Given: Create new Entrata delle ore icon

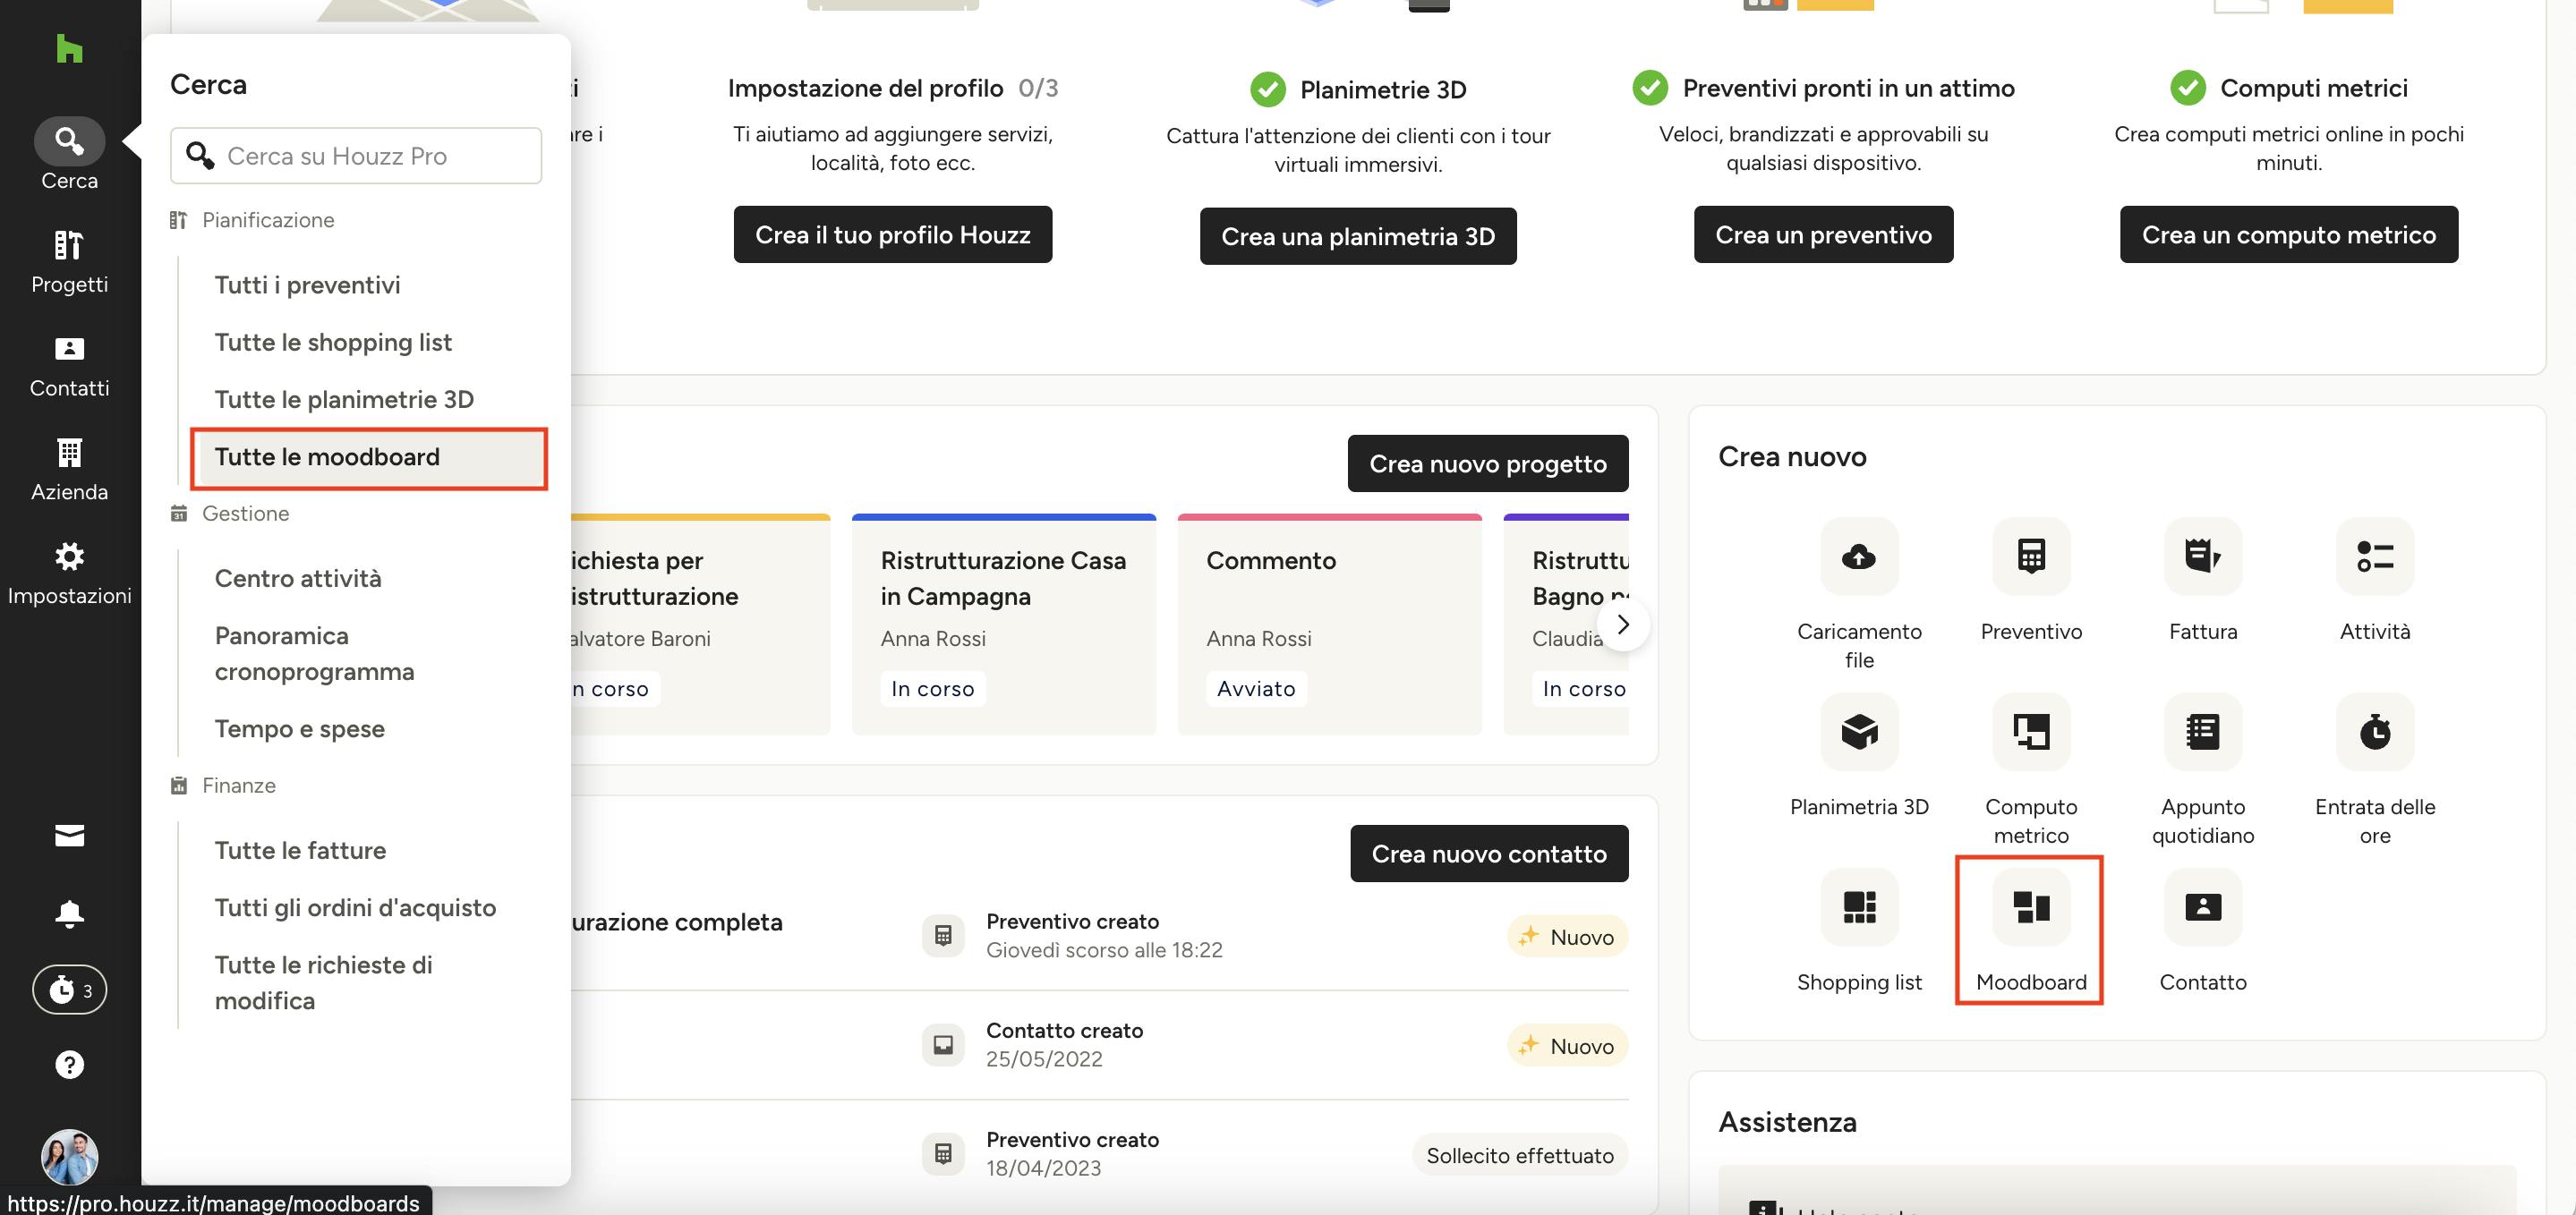Looking at the screenshot, I should coord(2375,731).
